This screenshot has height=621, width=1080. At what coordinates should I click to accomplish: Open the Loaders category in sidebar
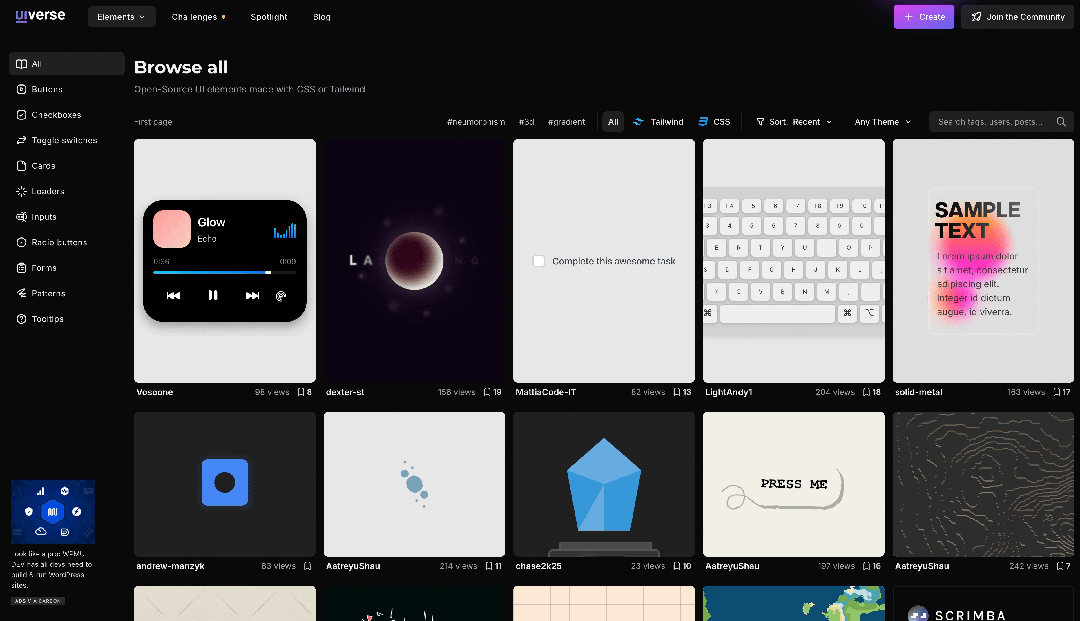point(47,191)
